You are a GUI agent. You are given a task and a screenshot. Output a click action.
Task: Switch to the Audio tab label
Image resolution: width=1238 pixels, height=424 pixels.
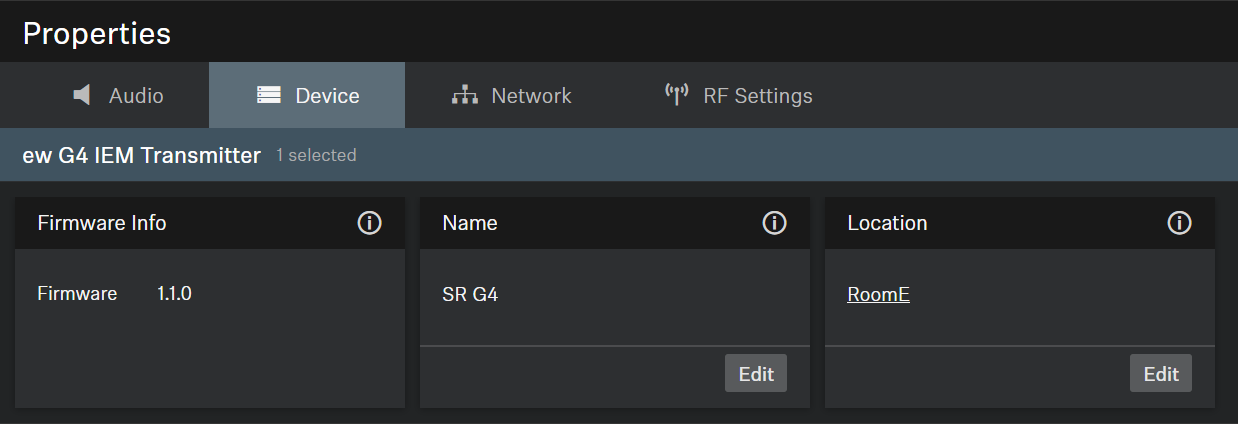point(136,96)
